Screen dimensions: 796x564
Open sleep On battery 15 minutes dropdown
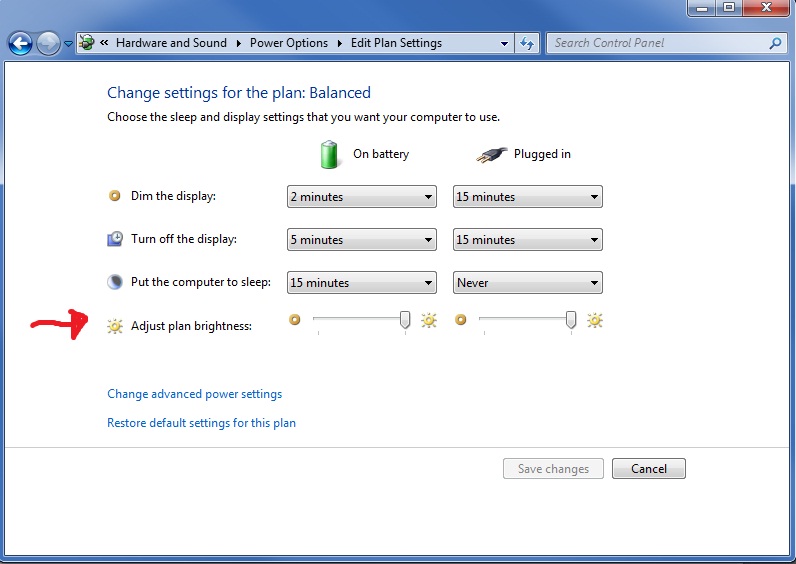click(361, 283)
